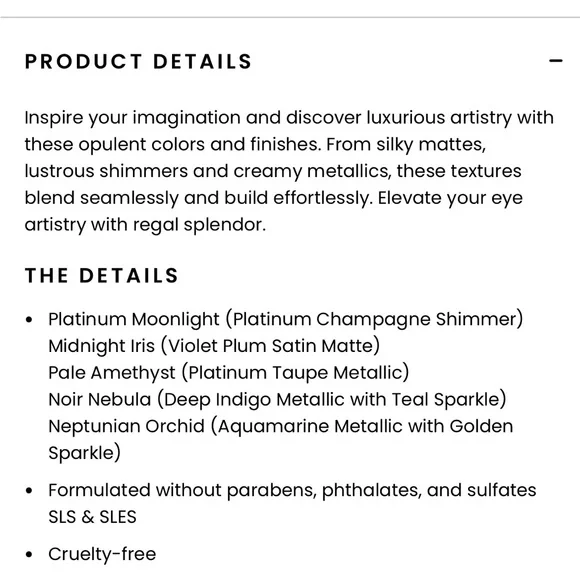Click the Platinum Moonlight shade line
580x580 pixels.
click(x=286, y=319)
